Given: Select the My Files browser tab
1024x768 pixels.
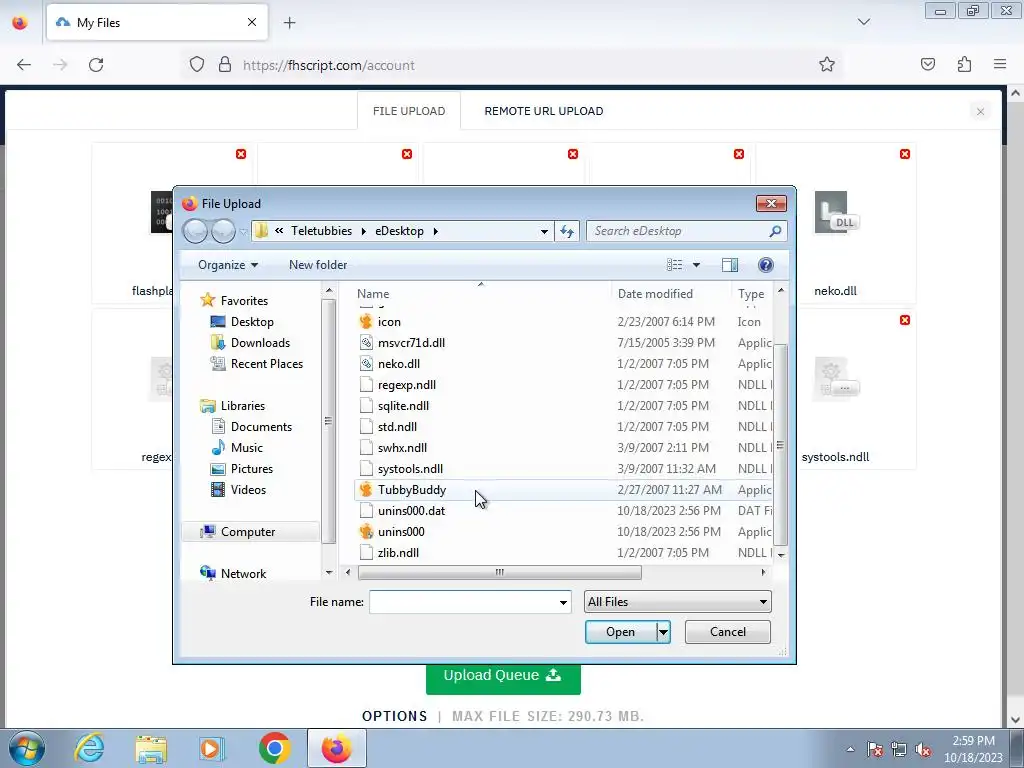Looking at the screenshot, I should click(157, 22).
